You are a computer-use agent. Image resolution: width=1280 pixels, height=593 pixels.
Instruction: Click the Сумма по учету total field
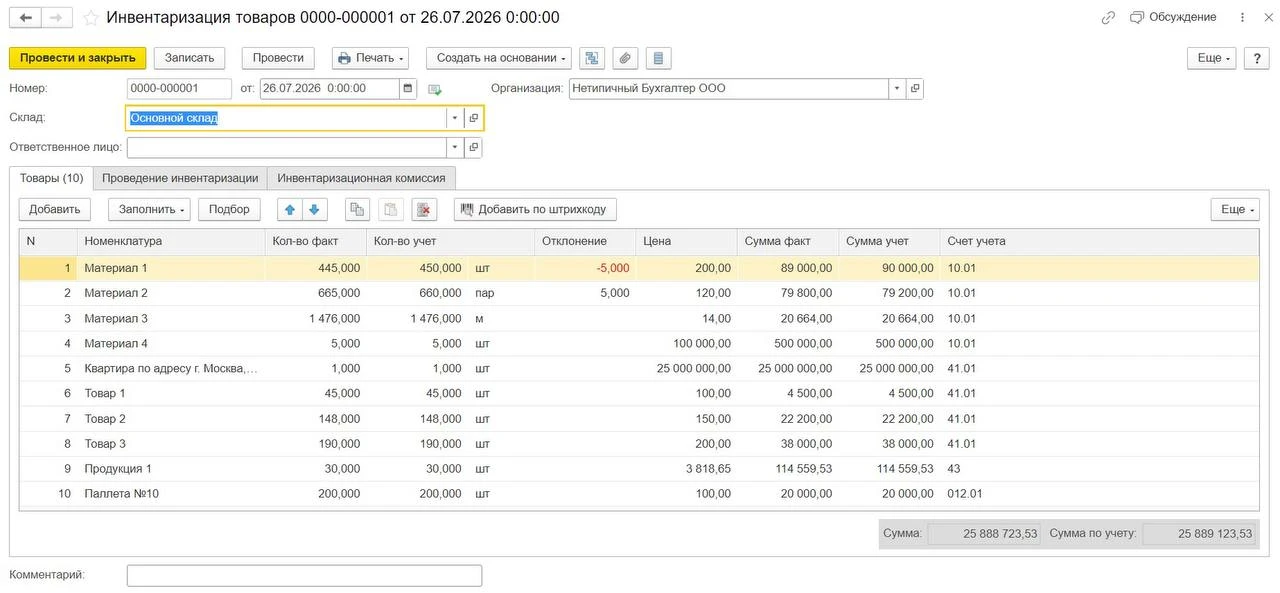pyautogui.click(x=1199, y=533)
